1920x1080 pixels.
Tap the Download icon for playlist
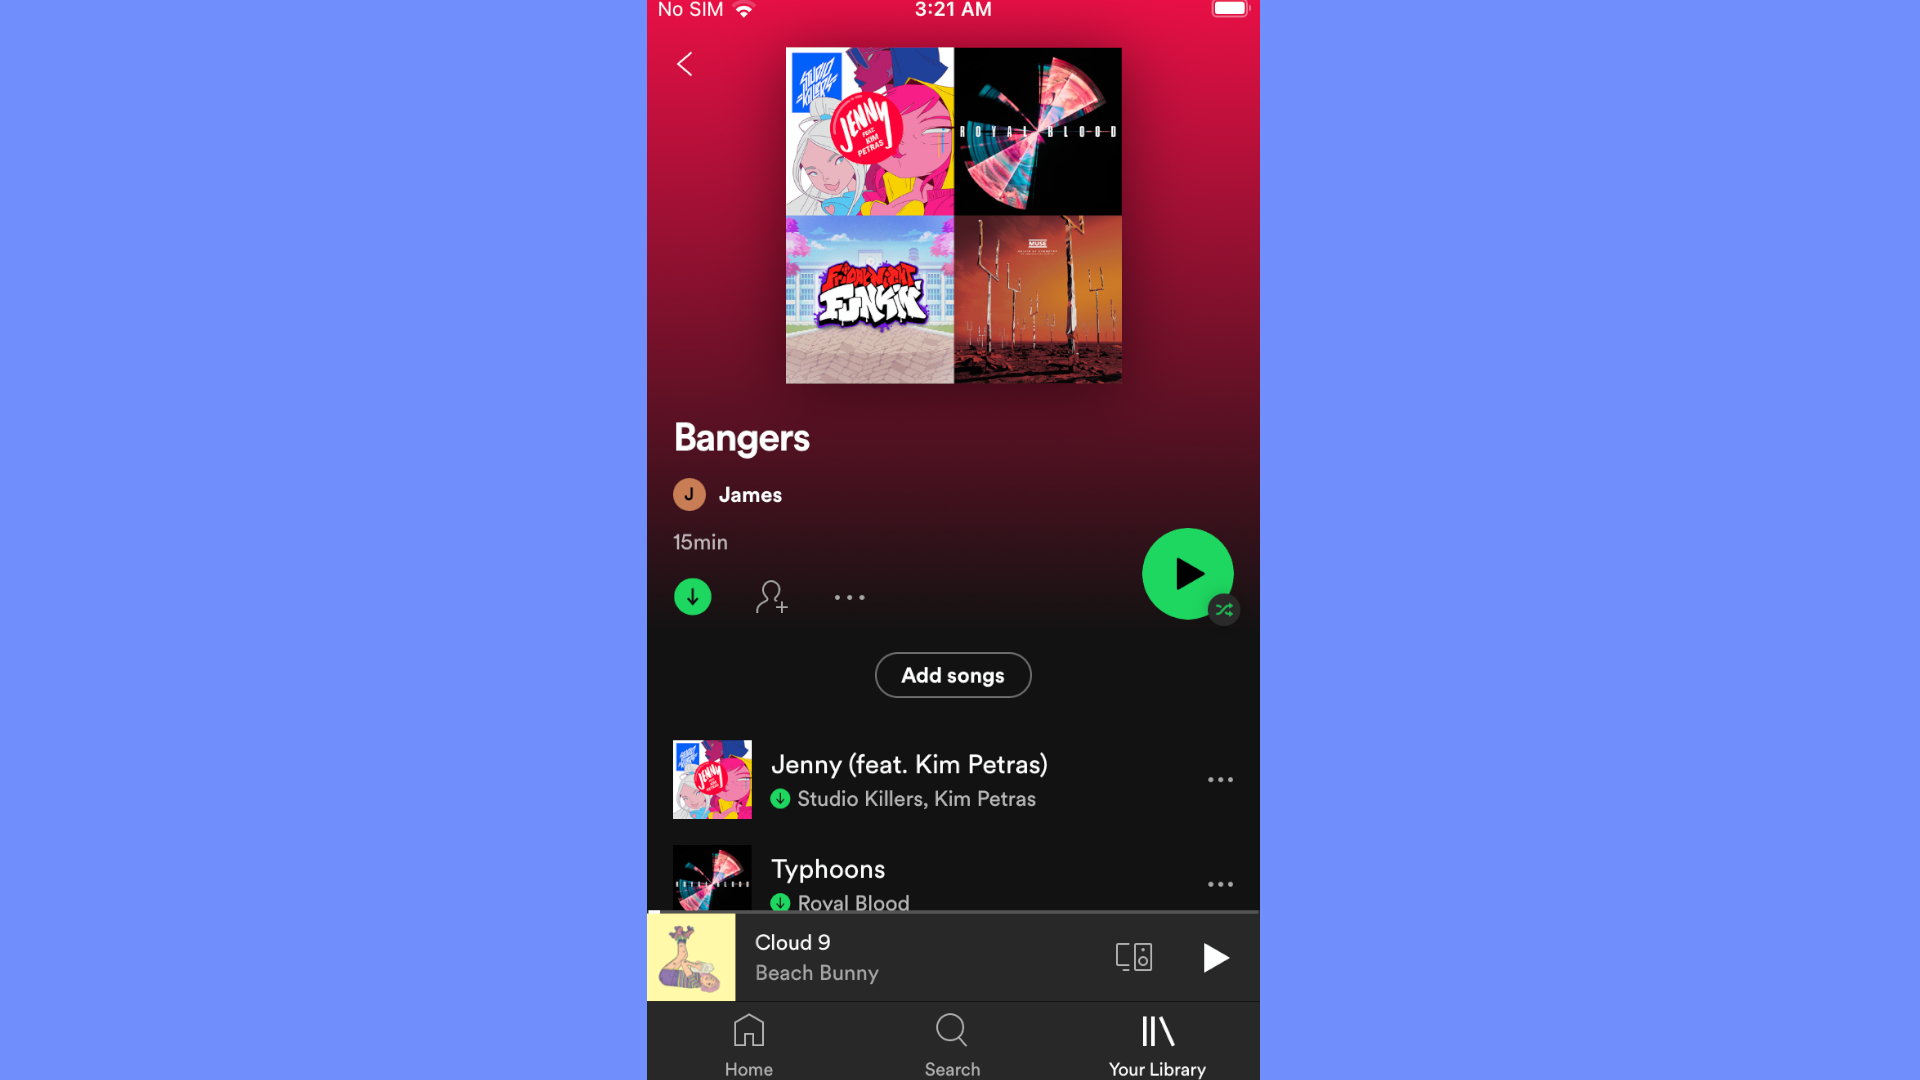coord(691,595)
